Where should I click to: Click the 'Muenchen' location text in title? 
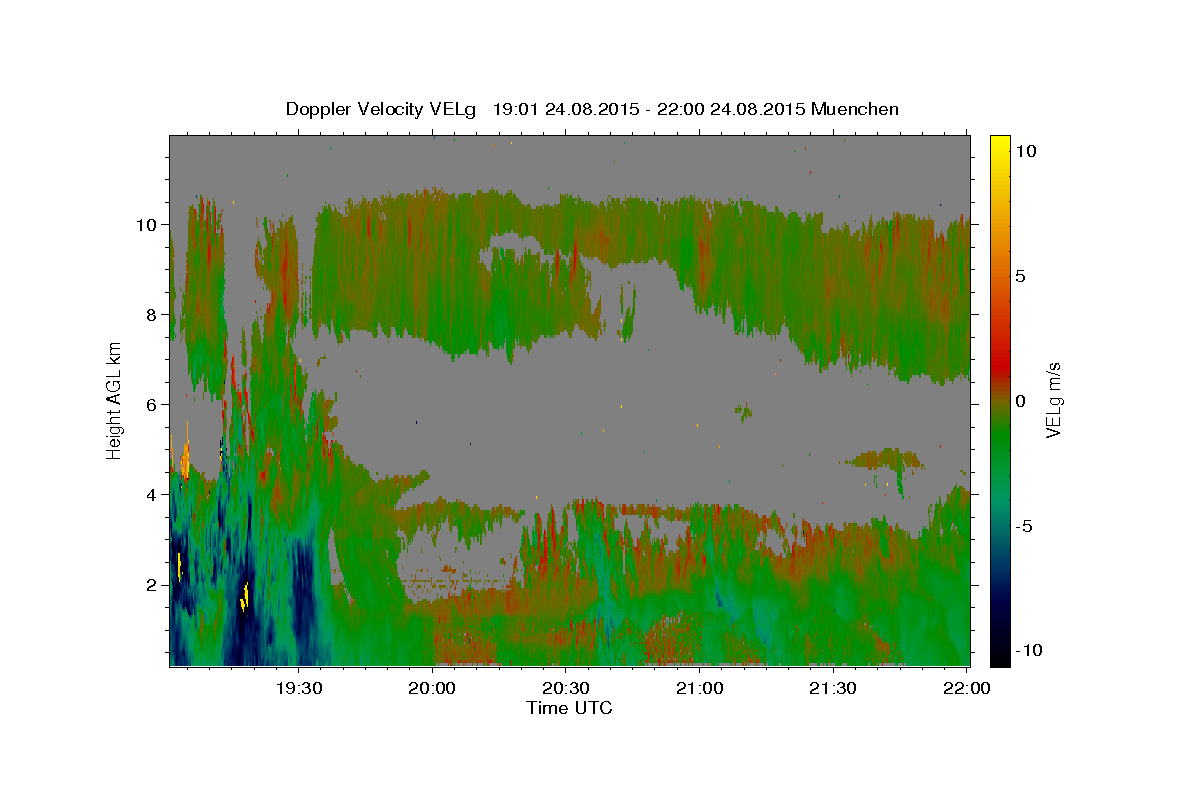(855, 109)
